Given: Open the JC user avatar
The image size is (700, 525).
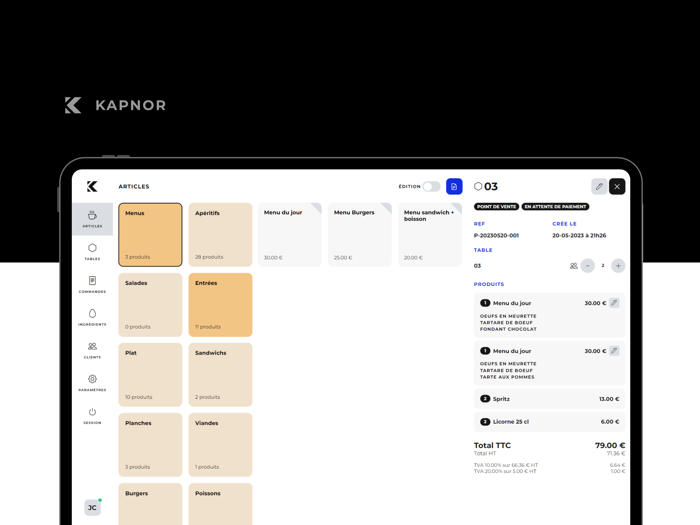Looking at the screenshot, I should click(92, 508).
